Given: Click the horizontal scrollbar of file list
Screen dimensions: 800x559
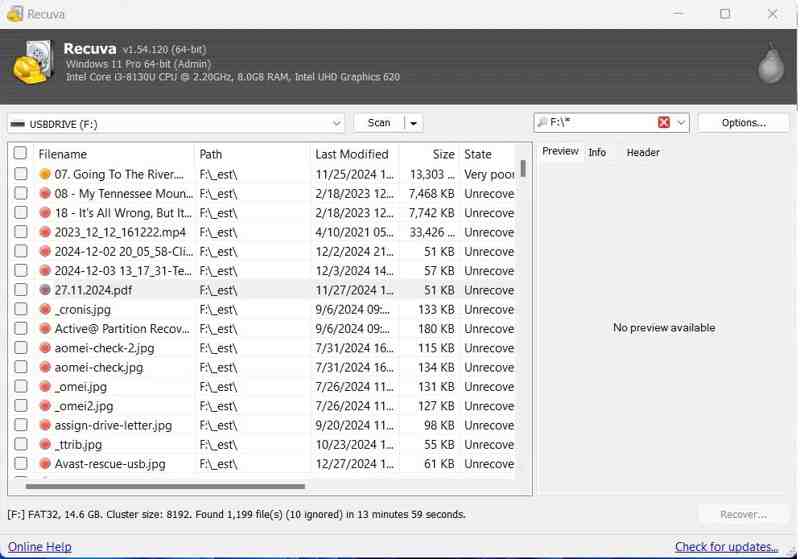Looking at the screenshot, I should point(165,486).
